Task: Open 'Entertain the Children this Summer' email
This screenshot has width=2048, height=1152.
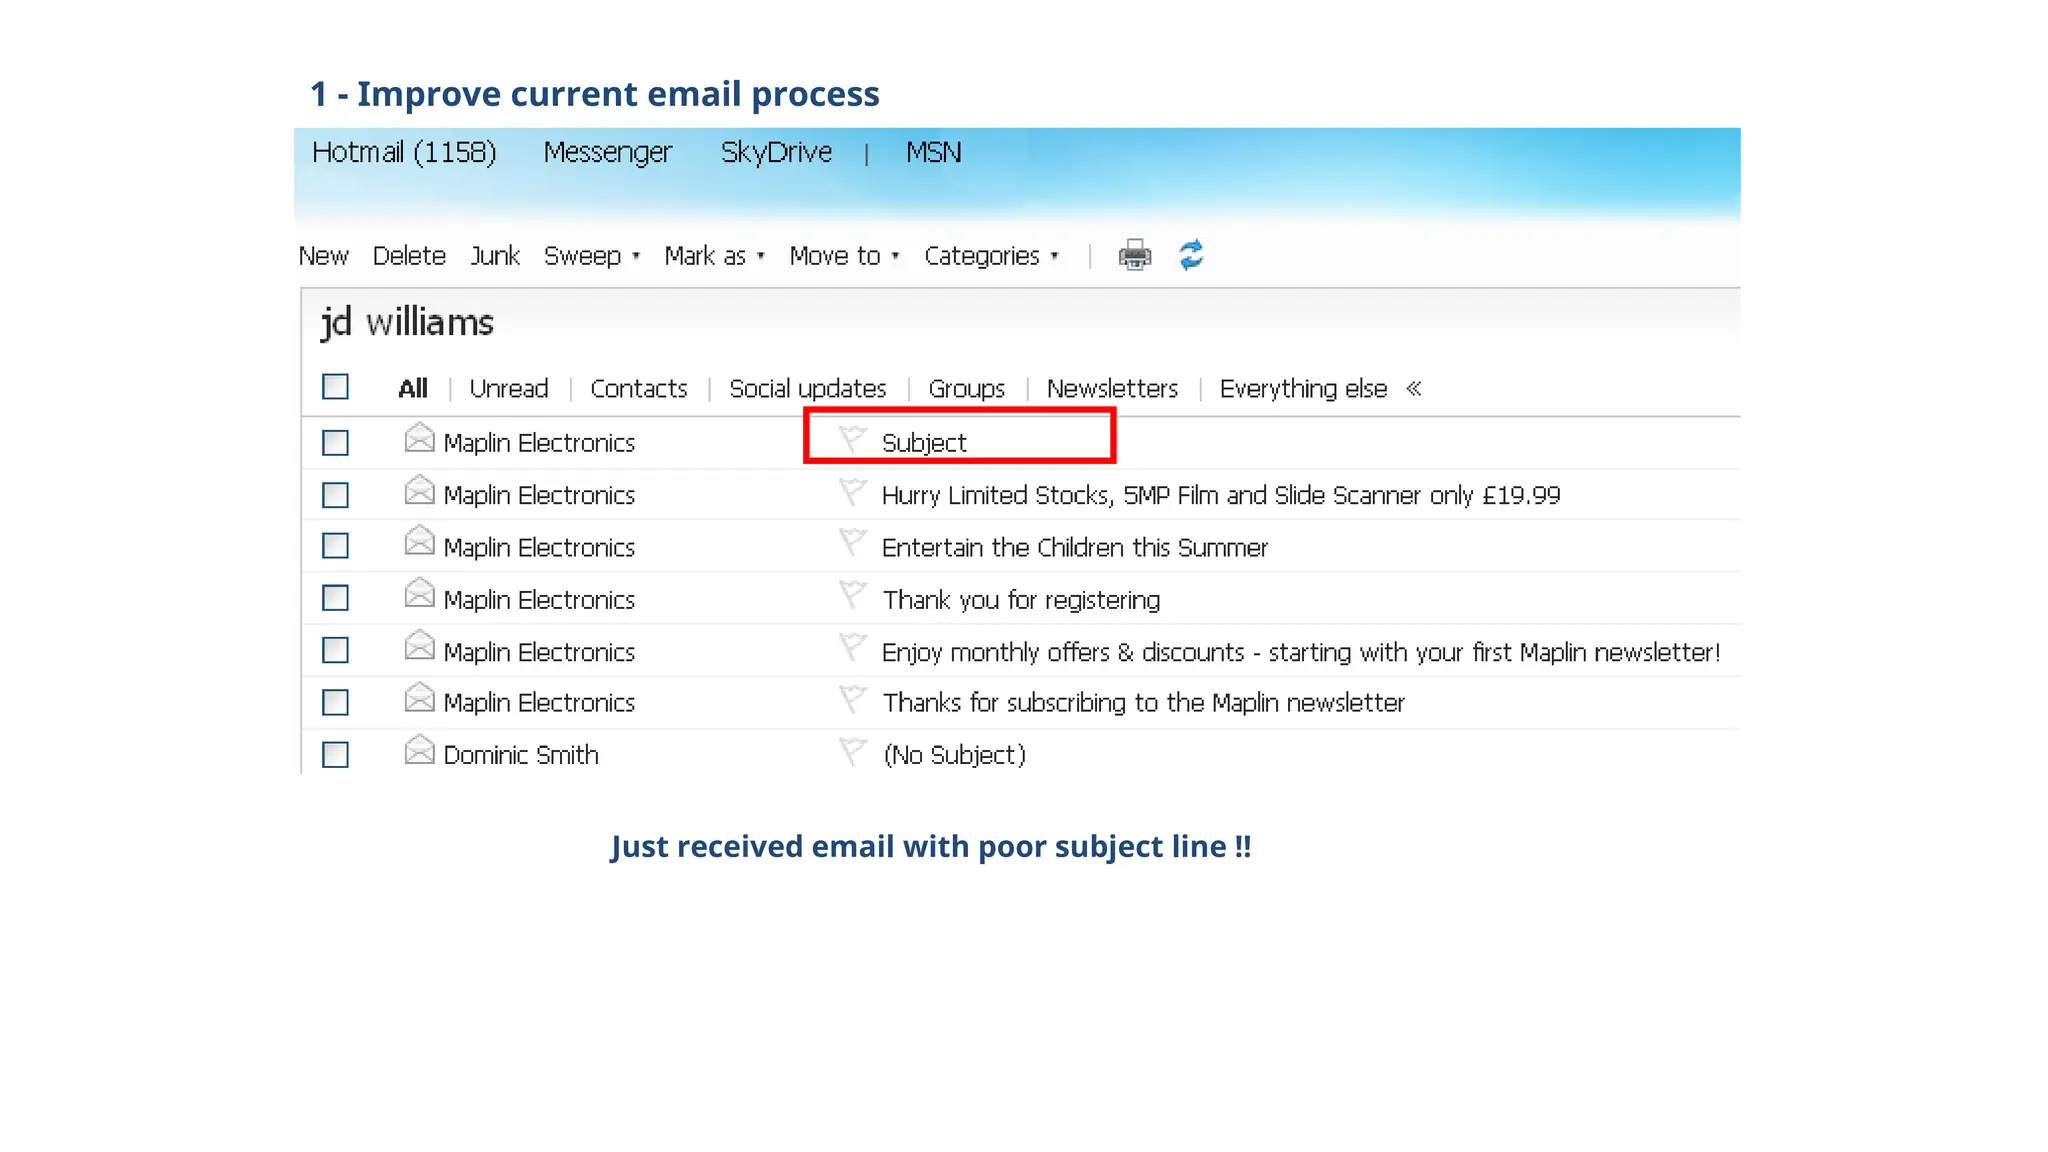Action: pyautogui.click(x=1075, y=547)
